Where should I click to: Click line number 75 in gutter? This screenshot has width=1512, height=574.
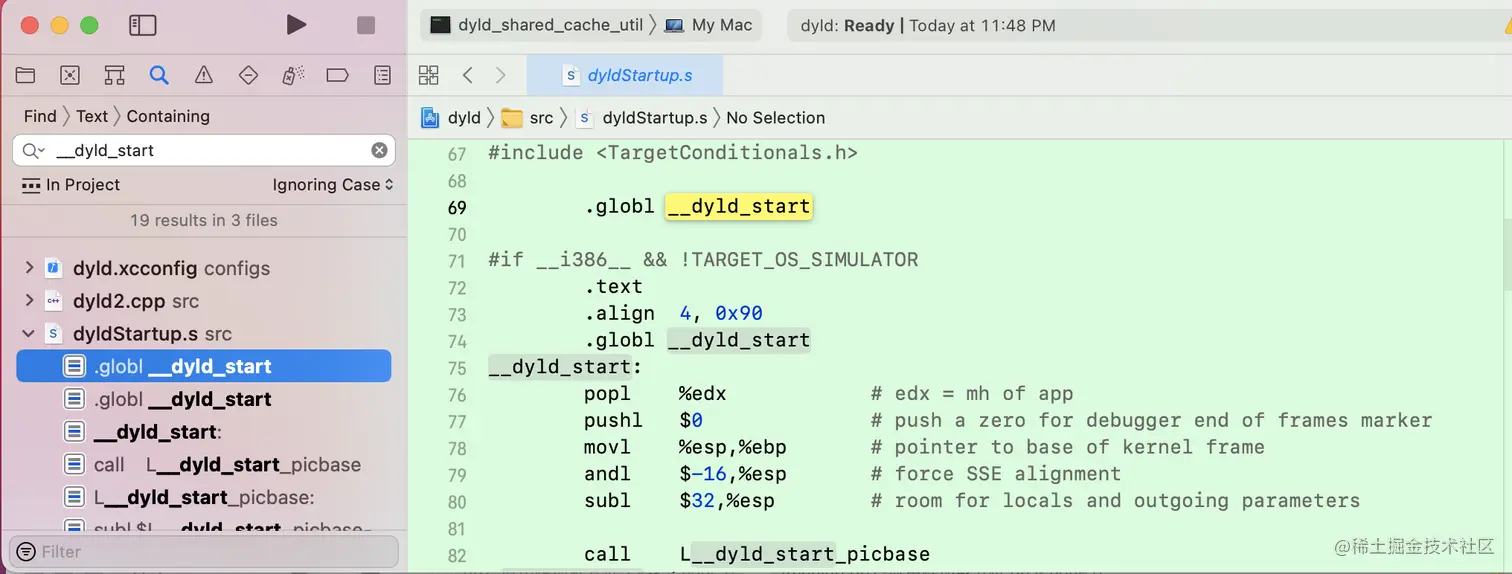(457, 367)
